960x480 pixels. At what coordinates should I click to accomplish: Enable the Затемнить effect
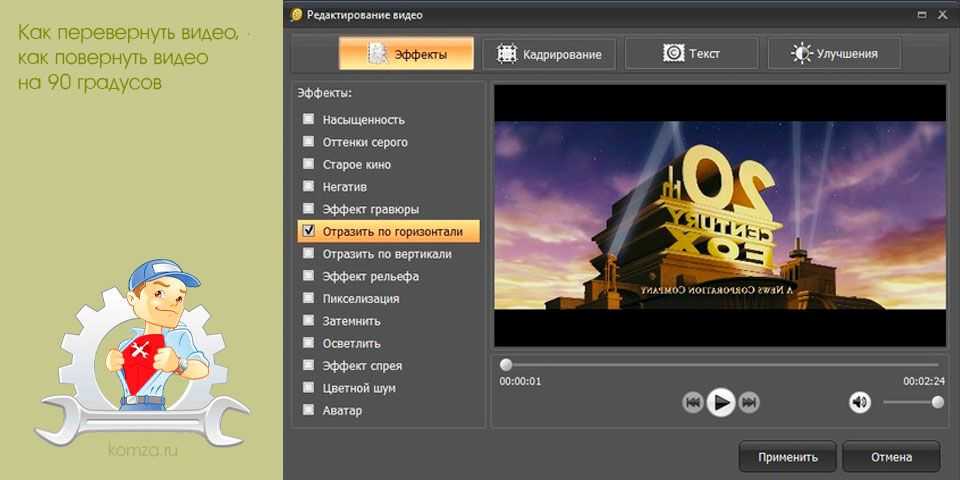tap(309, 320)
